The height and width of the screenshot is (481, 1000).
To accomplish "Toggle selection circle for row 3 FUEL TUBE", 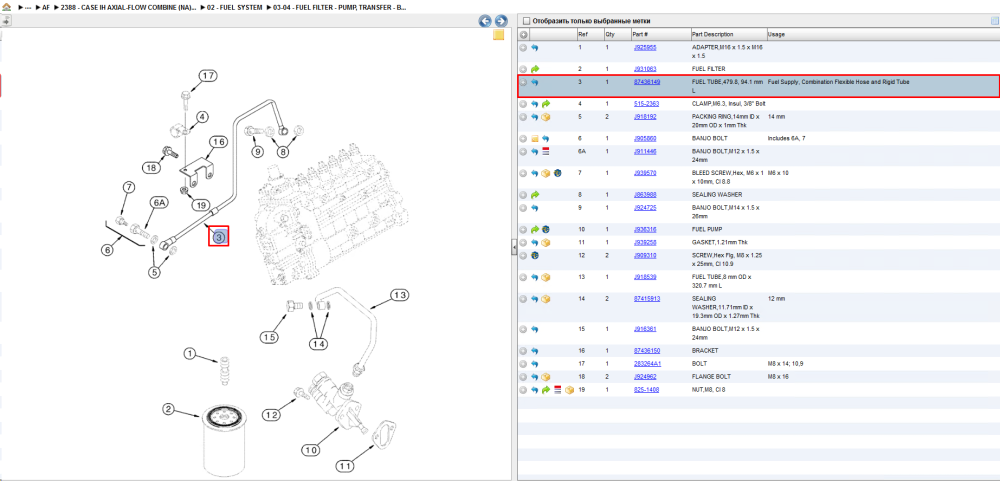I will 523,82.
